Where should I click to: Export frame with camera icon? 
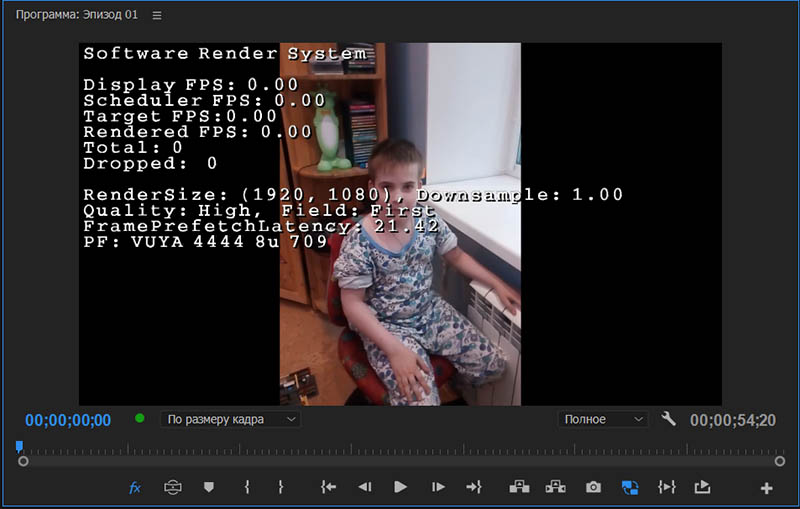pos(593,487)
